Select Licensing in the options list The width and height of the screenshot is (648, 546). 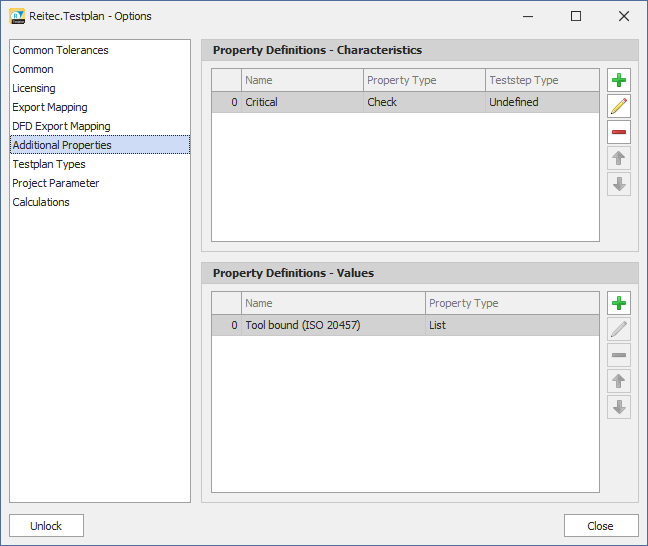pyautogui.click(x=34, y=88)
